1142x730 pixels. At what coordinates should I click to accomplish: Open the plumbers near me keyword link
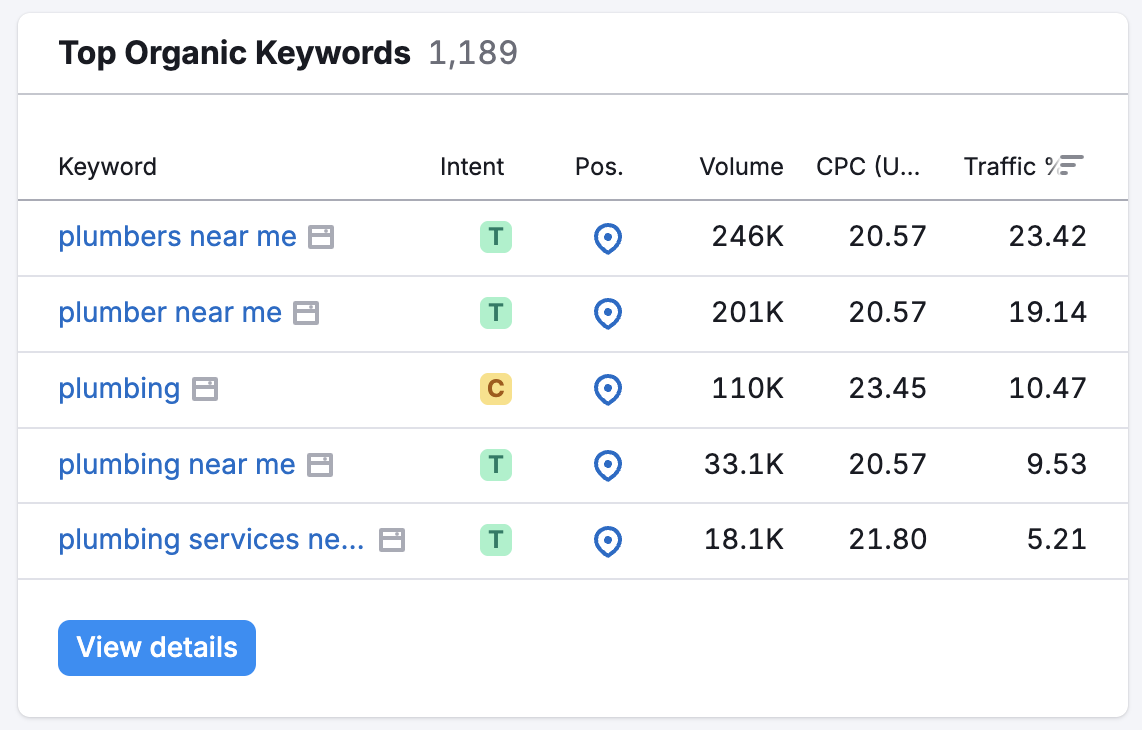[178, 237]
